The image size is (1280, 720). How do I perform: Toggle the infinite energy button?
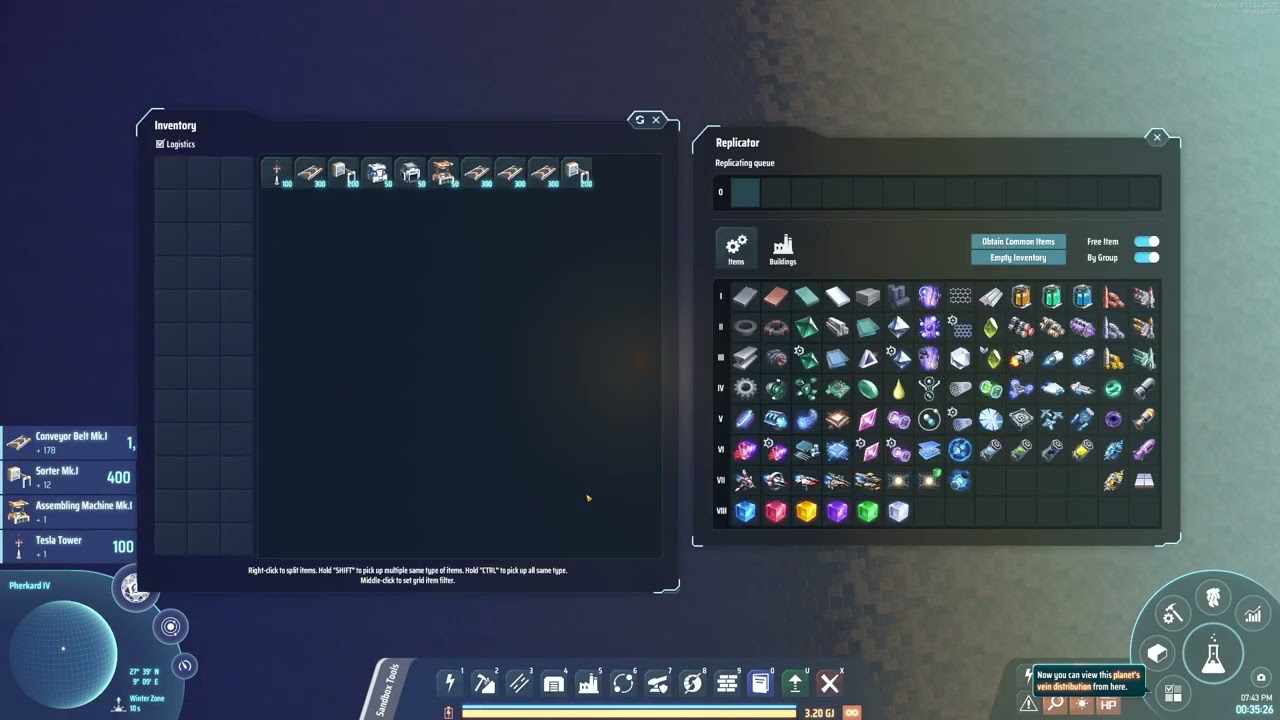852,713
